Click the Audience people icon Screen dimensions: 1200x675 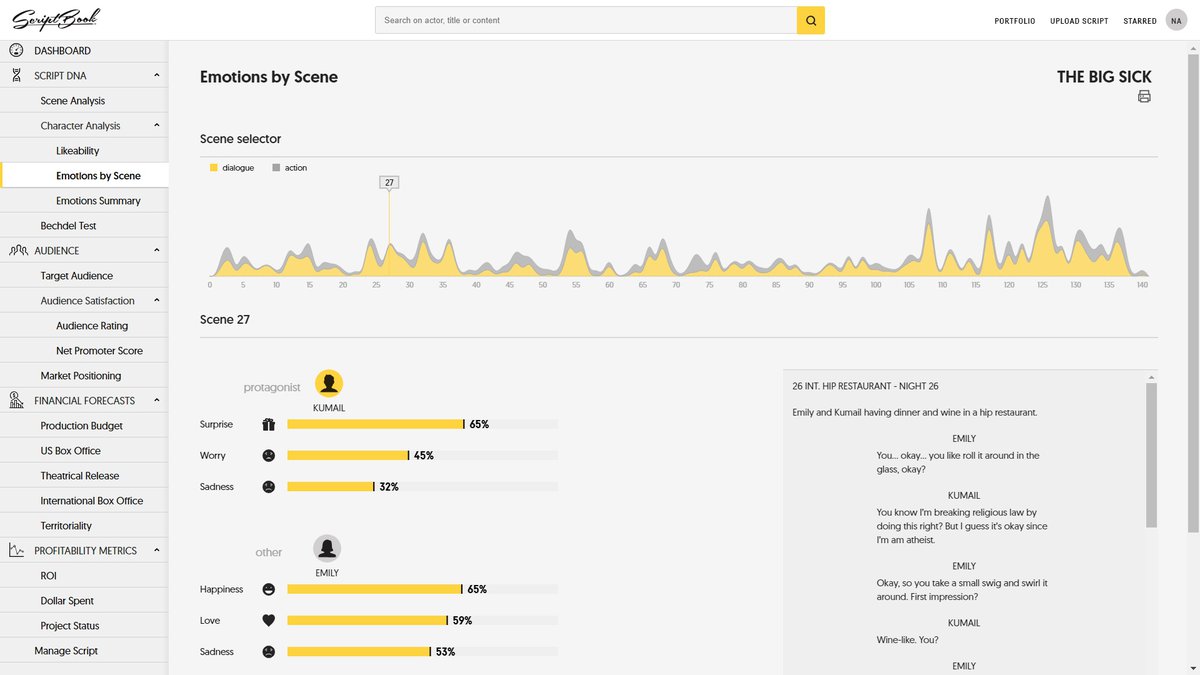coord(17,251)
